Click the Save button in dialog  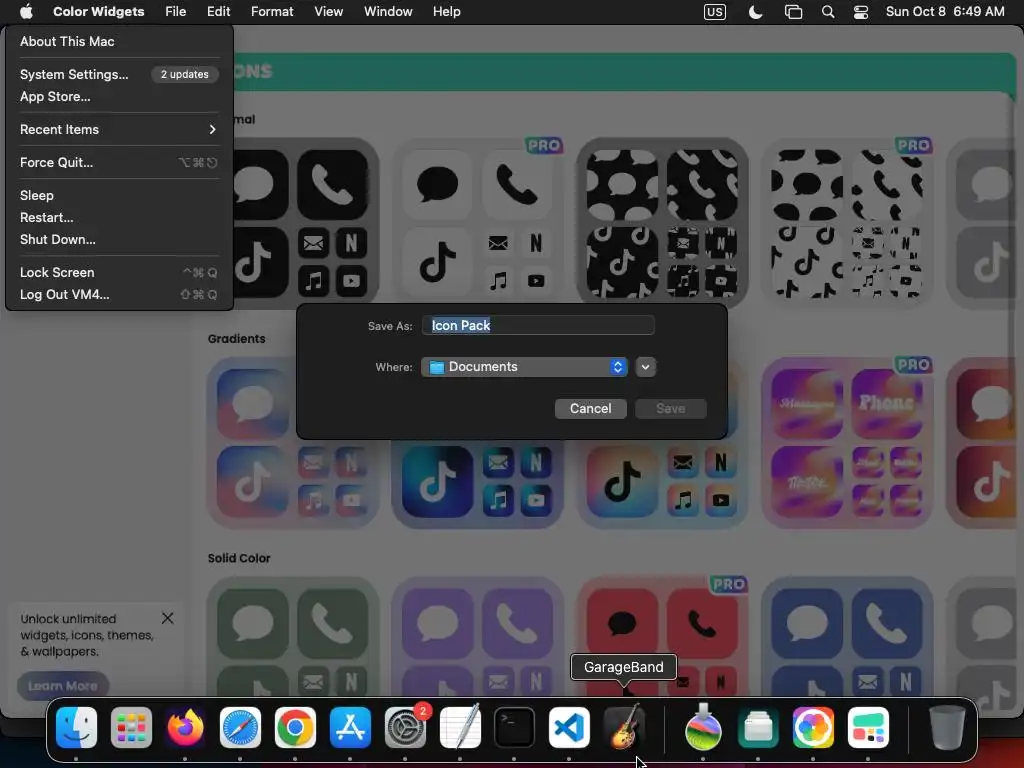tap(671, 409)
